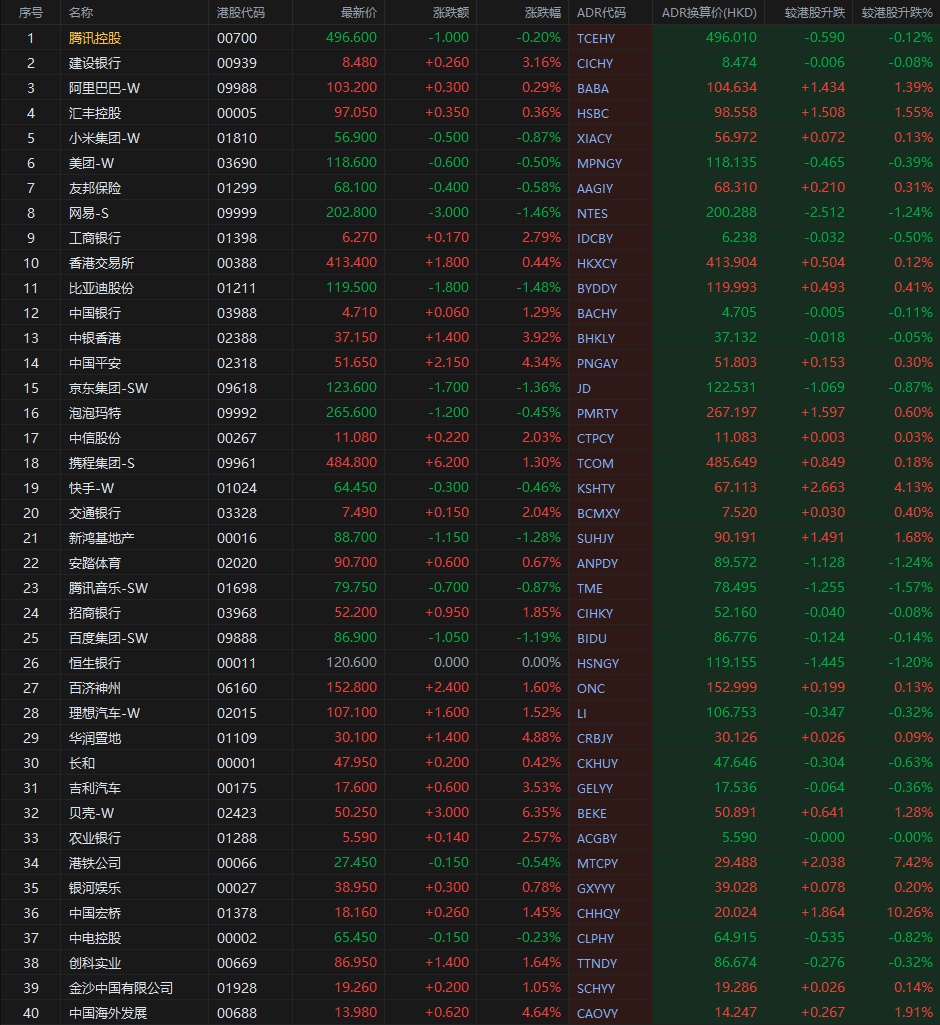The image size is (940, 1025).
Task: Click 安踏体育 stock name
Action: click(95, 563)
